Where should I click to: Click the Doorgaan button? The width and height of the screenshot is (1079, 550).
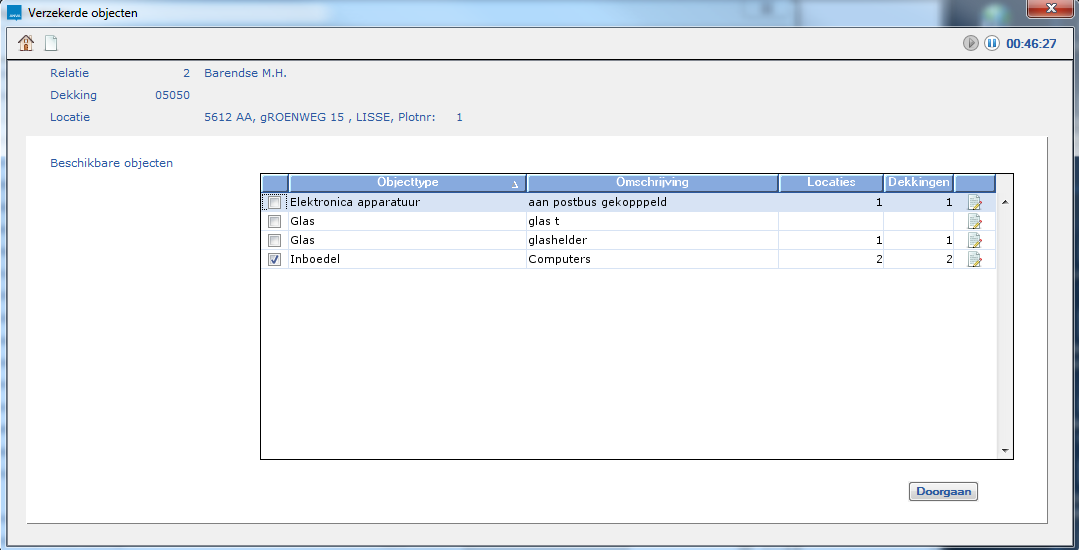click(x=943, y=492)
